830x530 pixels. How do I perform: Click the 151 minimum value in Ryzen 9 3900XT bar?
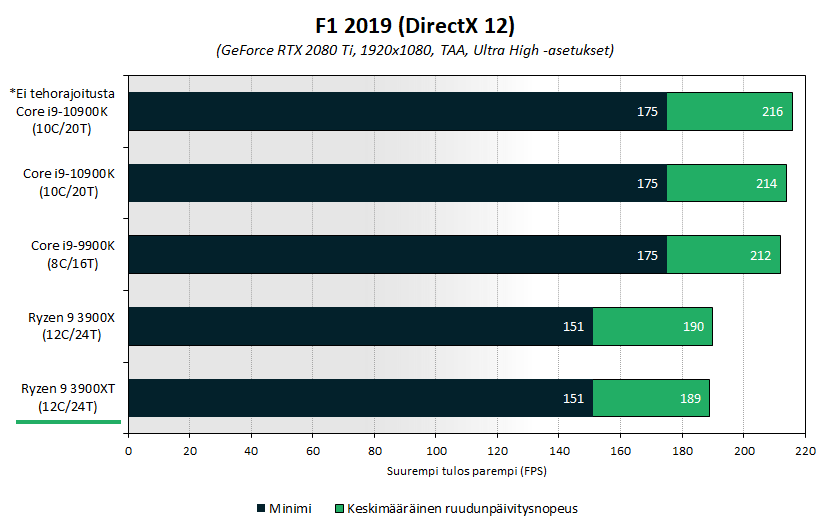point(573,398)
